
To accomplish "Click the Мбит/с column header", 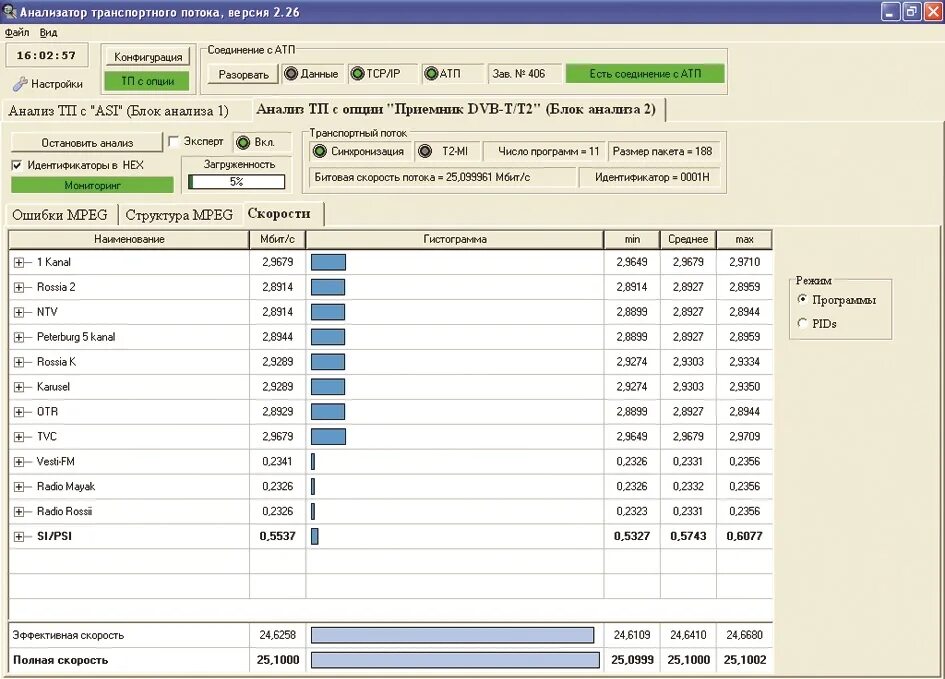I will point(277,239).
